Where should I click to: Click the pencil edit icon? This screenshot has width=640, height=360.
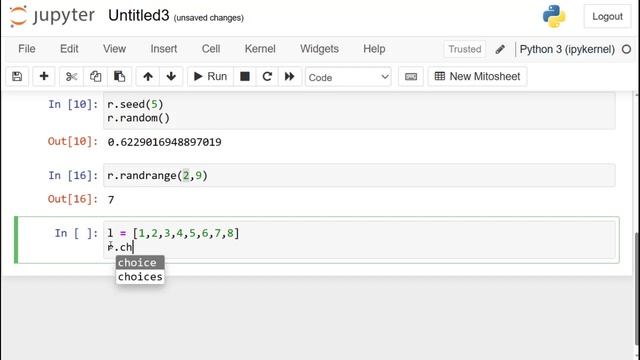(x=500, y=49)
